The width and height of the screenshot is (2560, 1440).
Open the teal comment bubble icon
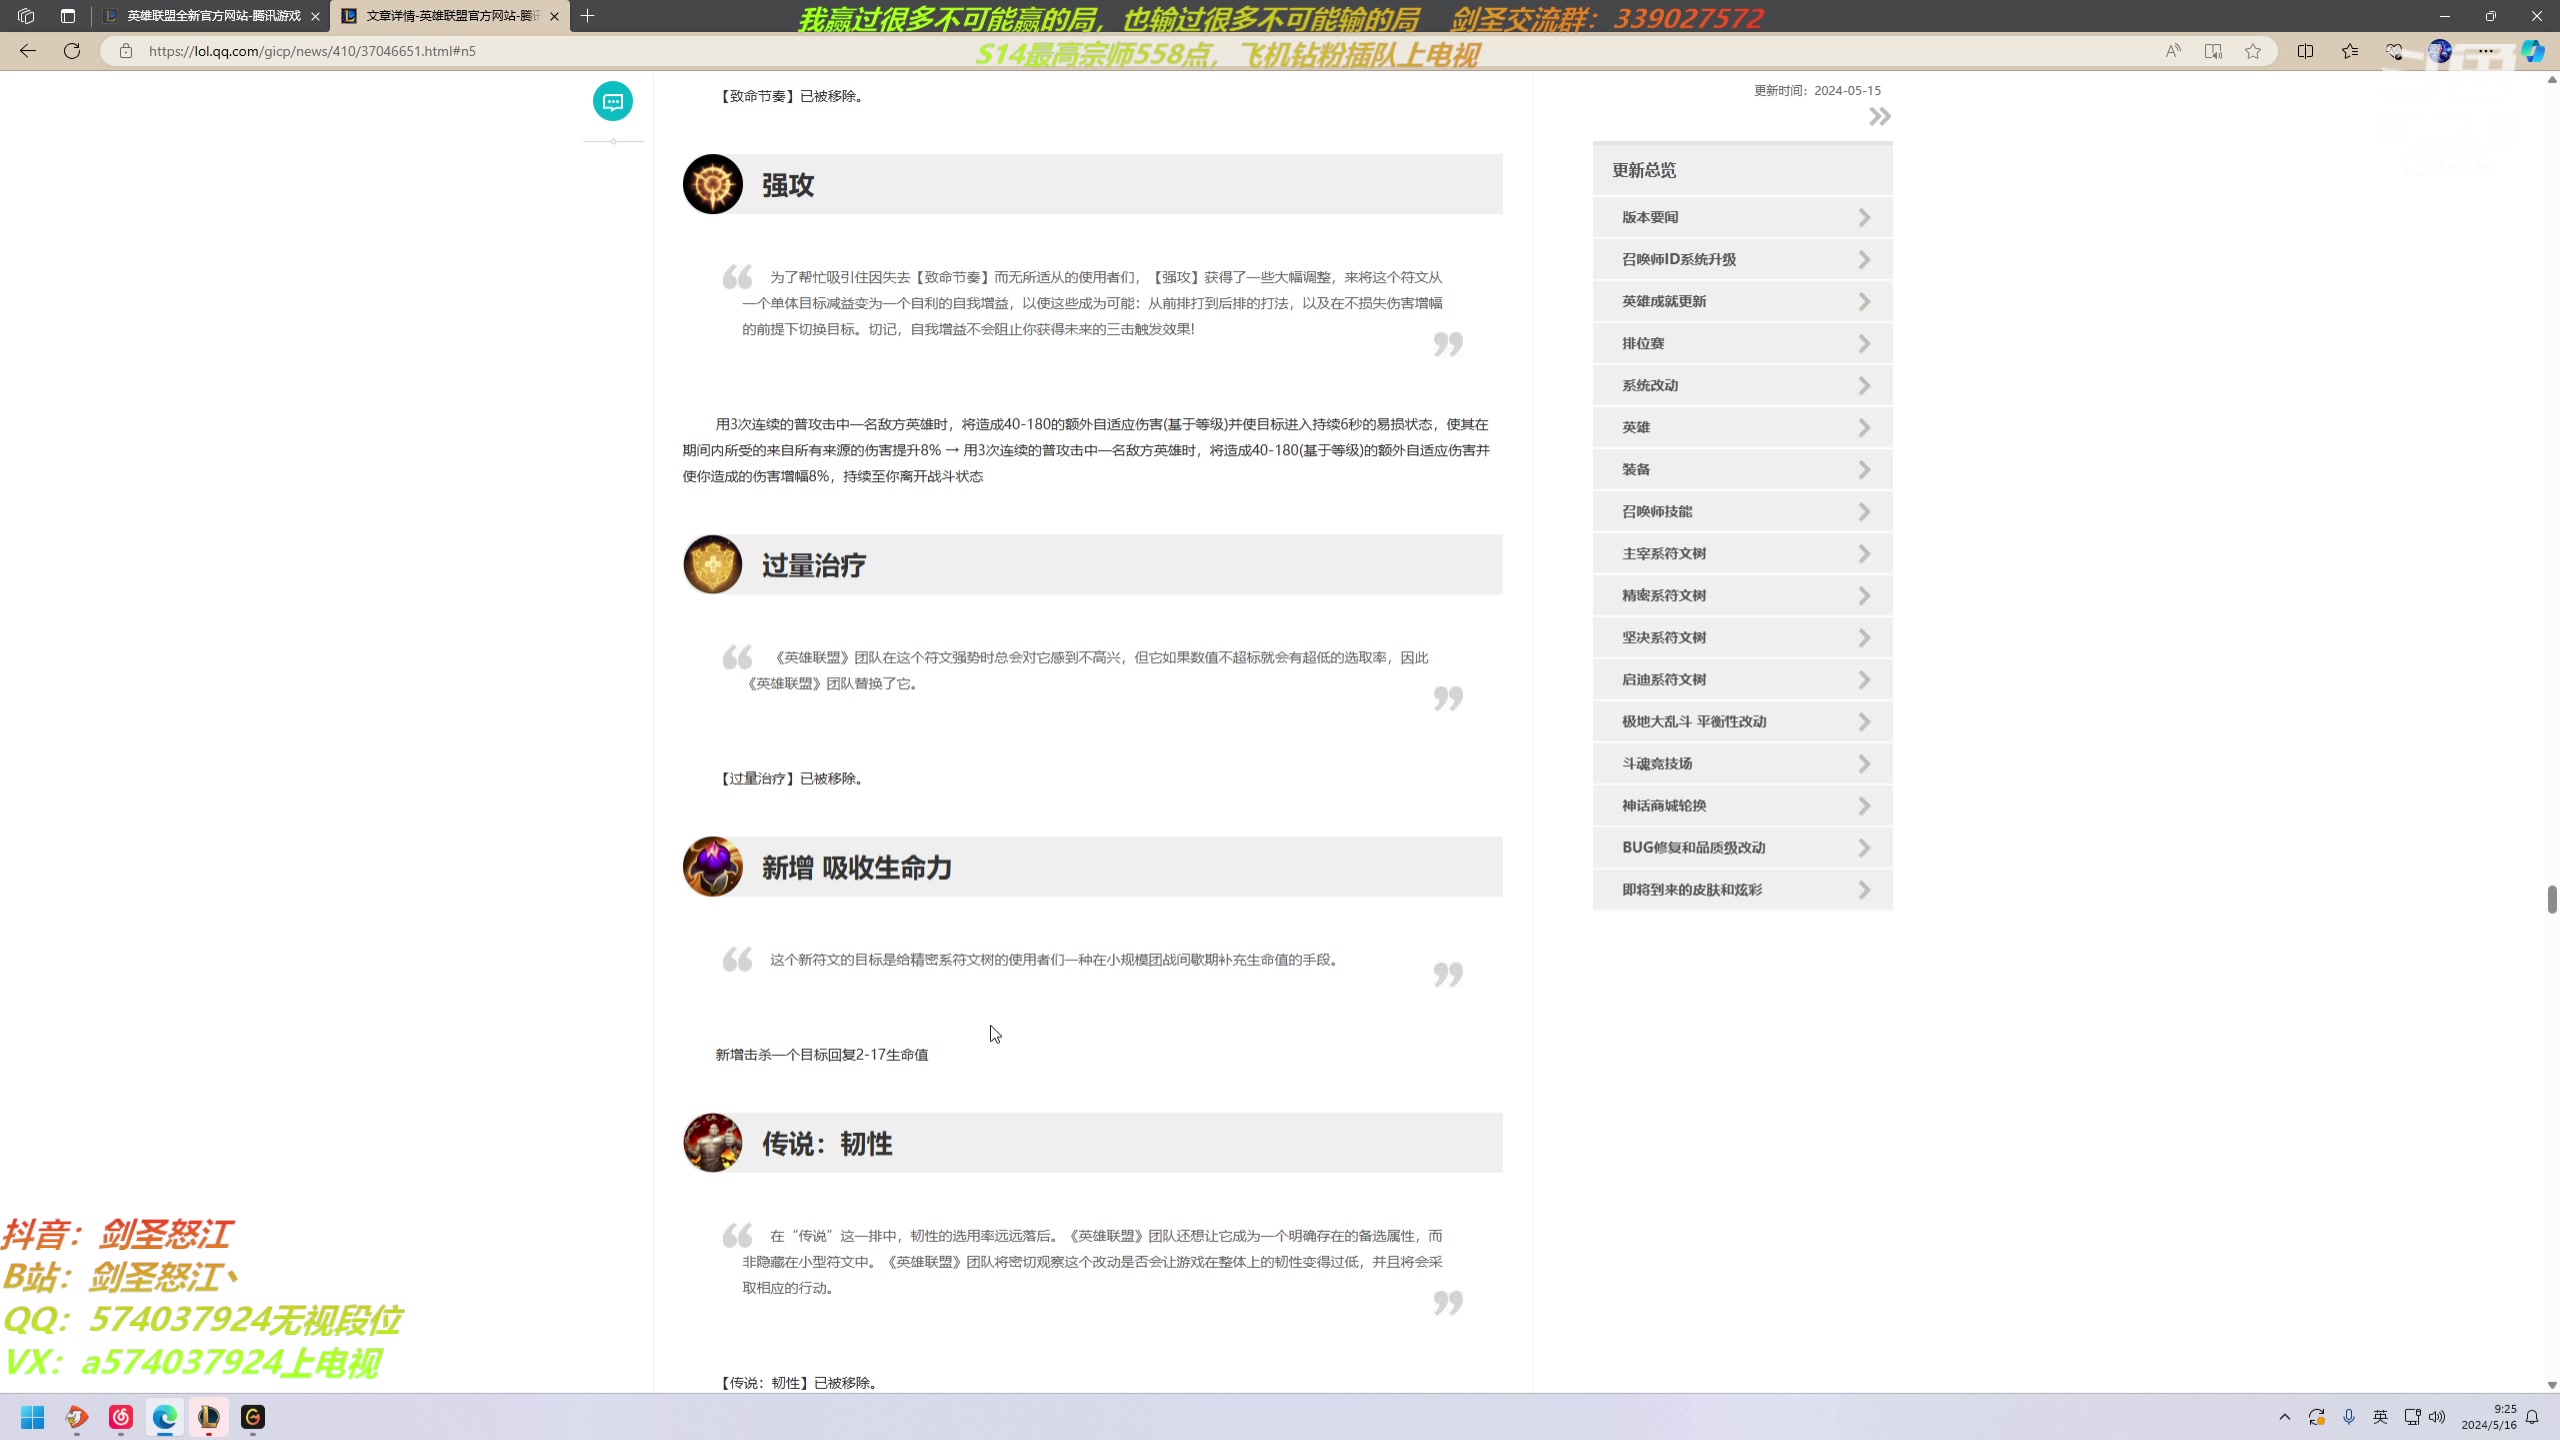click(x=613, y=101)
